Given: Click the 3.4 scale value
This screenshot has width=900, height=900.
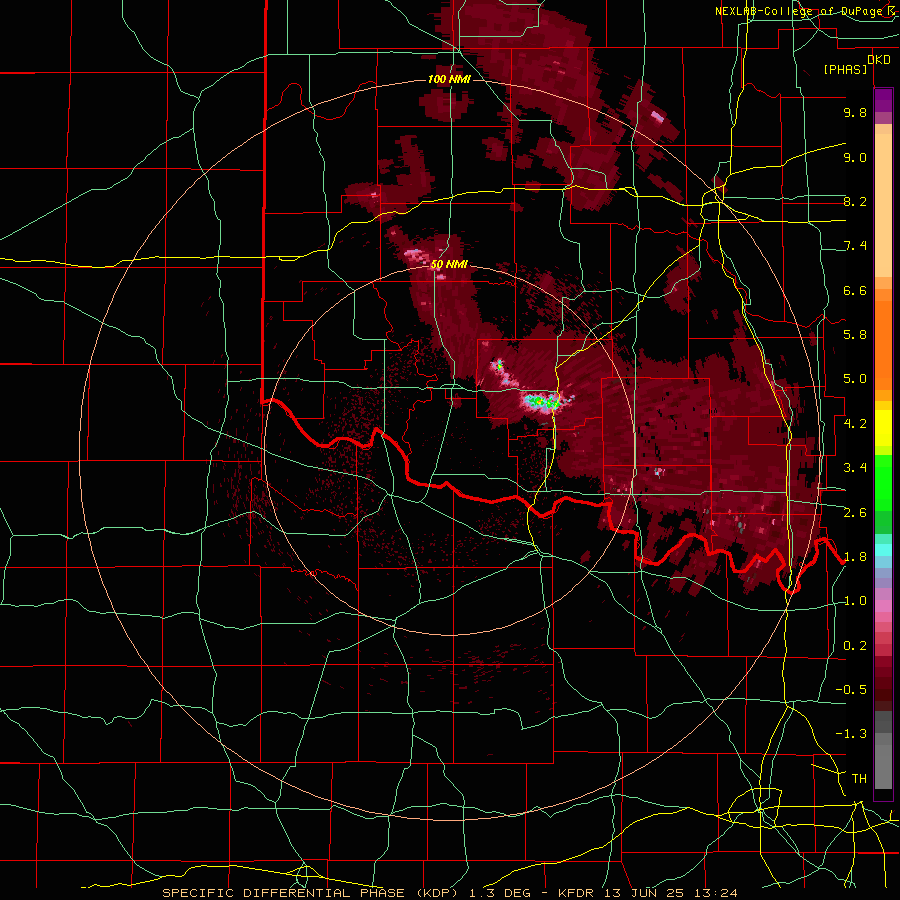Looking at the screenshot, I should (855, 468).
